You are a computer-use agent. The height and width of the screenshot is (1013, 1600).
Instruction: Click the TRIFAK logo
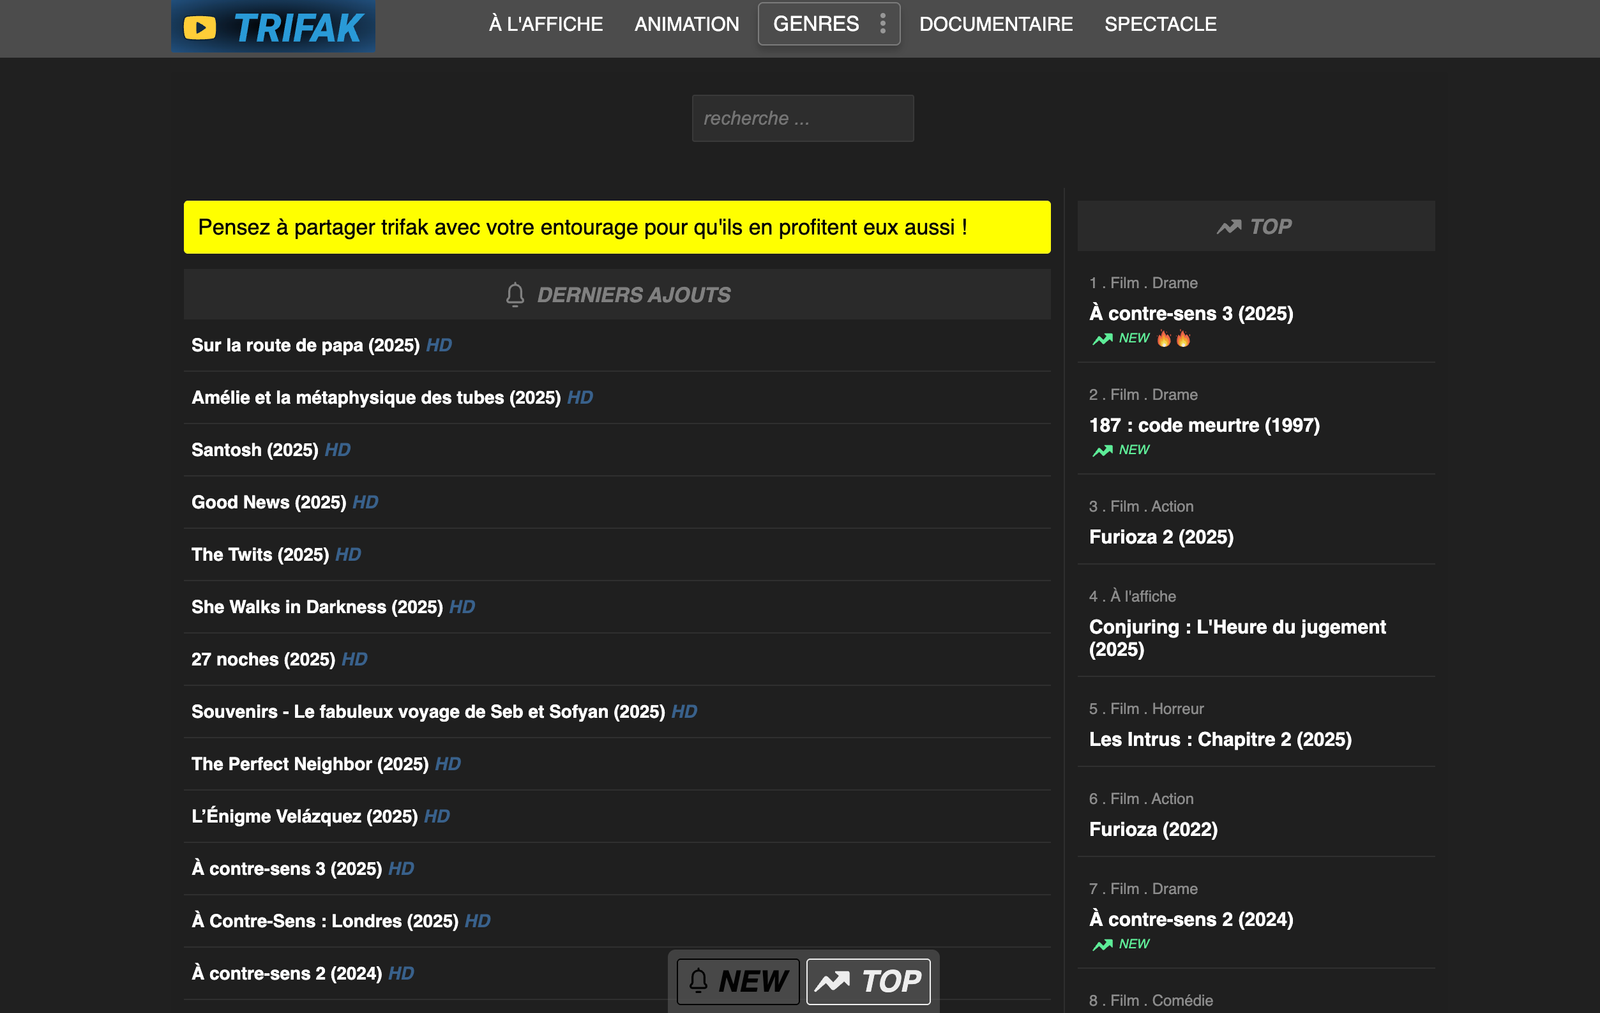(x=273, y=27)
